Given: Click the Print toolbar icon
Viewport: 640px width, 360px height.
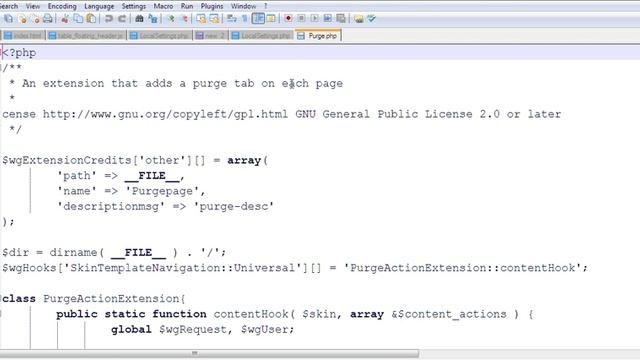Looking at the screenshot, I should point(48,19).
